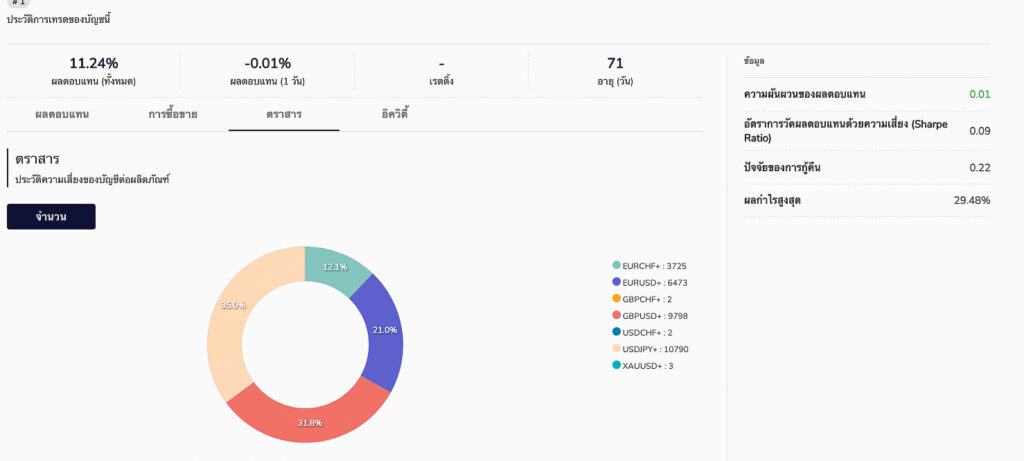Select the Sharpe Ratio row
Image resolution: width=1024 pixels, height=461 pixels.
coord(860,131)
